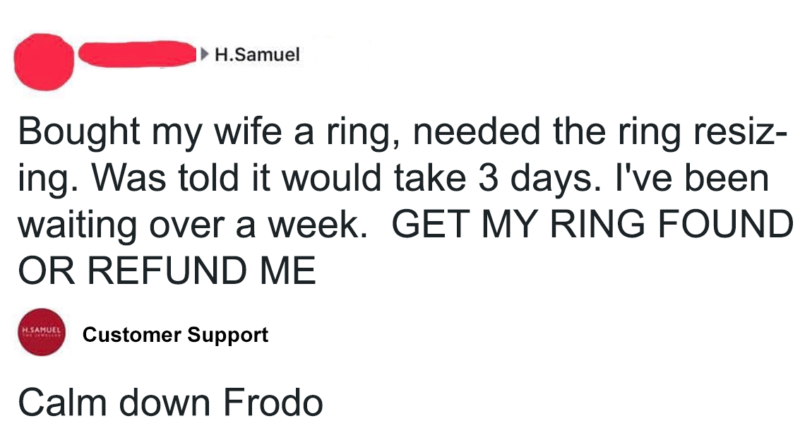This screenshot has height=445, width=800.
Task: Open the H.Samuel page link in header
Action: pos(244,54)
